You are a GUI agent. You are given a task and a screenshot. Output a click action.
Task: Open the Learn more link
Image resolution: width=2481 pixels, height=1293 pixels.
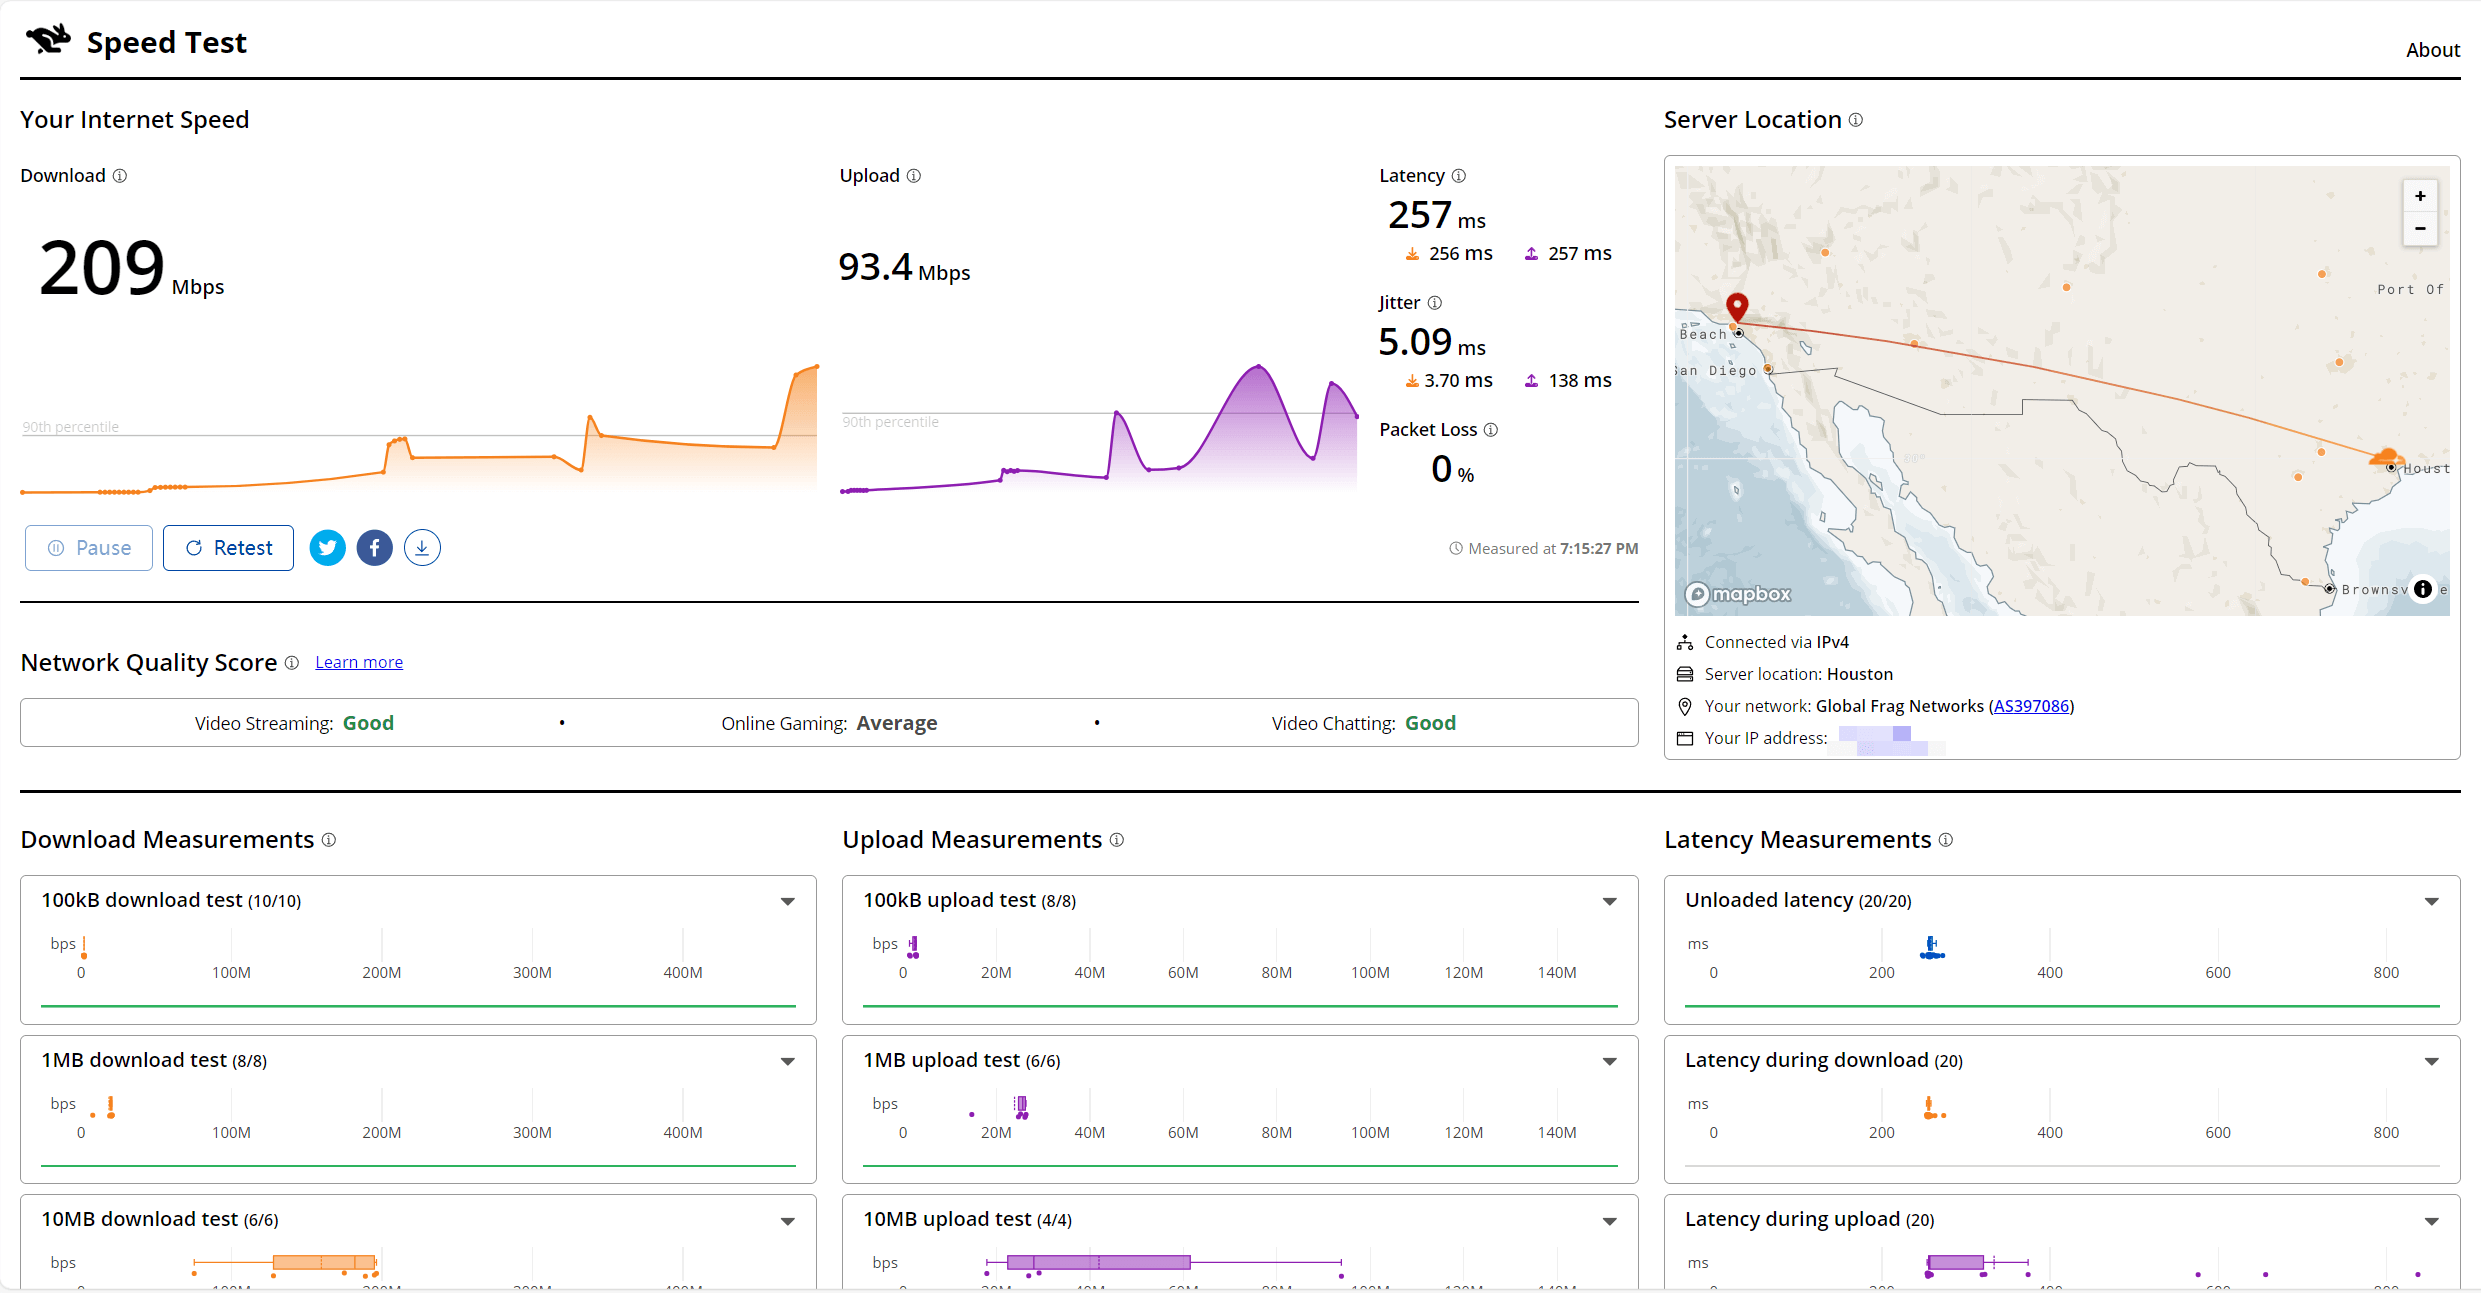click(x=359, y=662)
